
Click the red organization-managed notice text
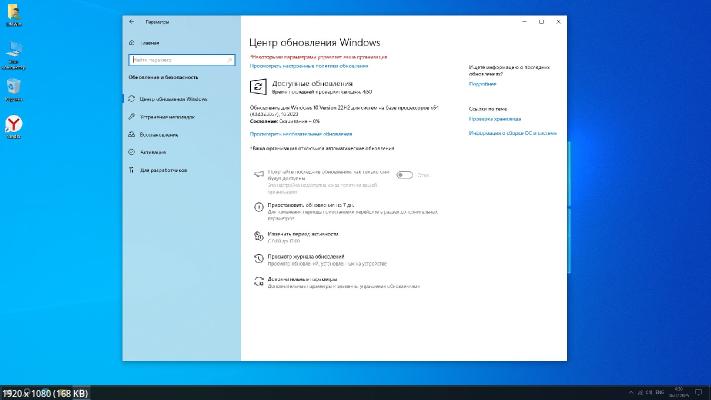coord(318,57)
